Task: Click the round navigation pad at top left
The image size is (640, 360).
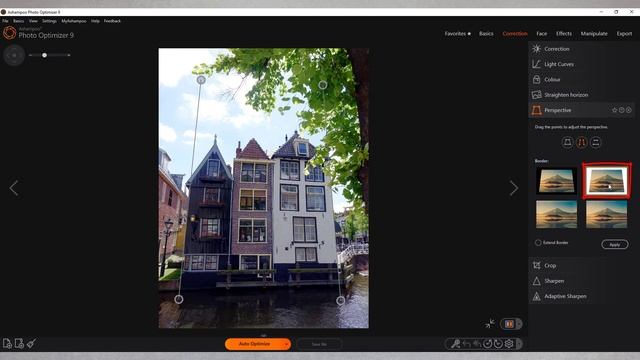Action: pyautogui.click(x=14, y=55)
